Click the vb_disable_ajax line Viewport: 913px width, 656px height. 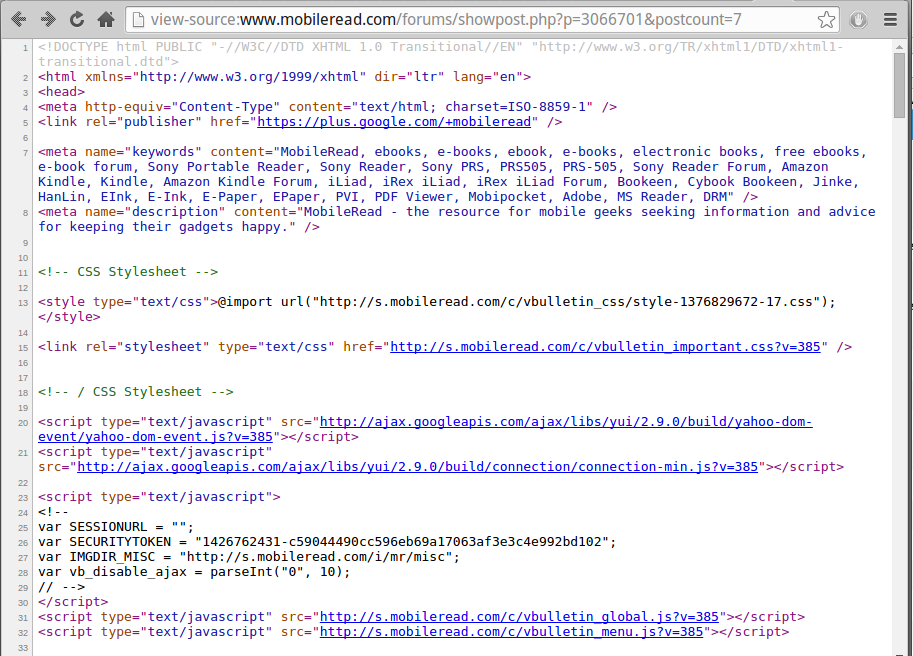click(194, 572)
